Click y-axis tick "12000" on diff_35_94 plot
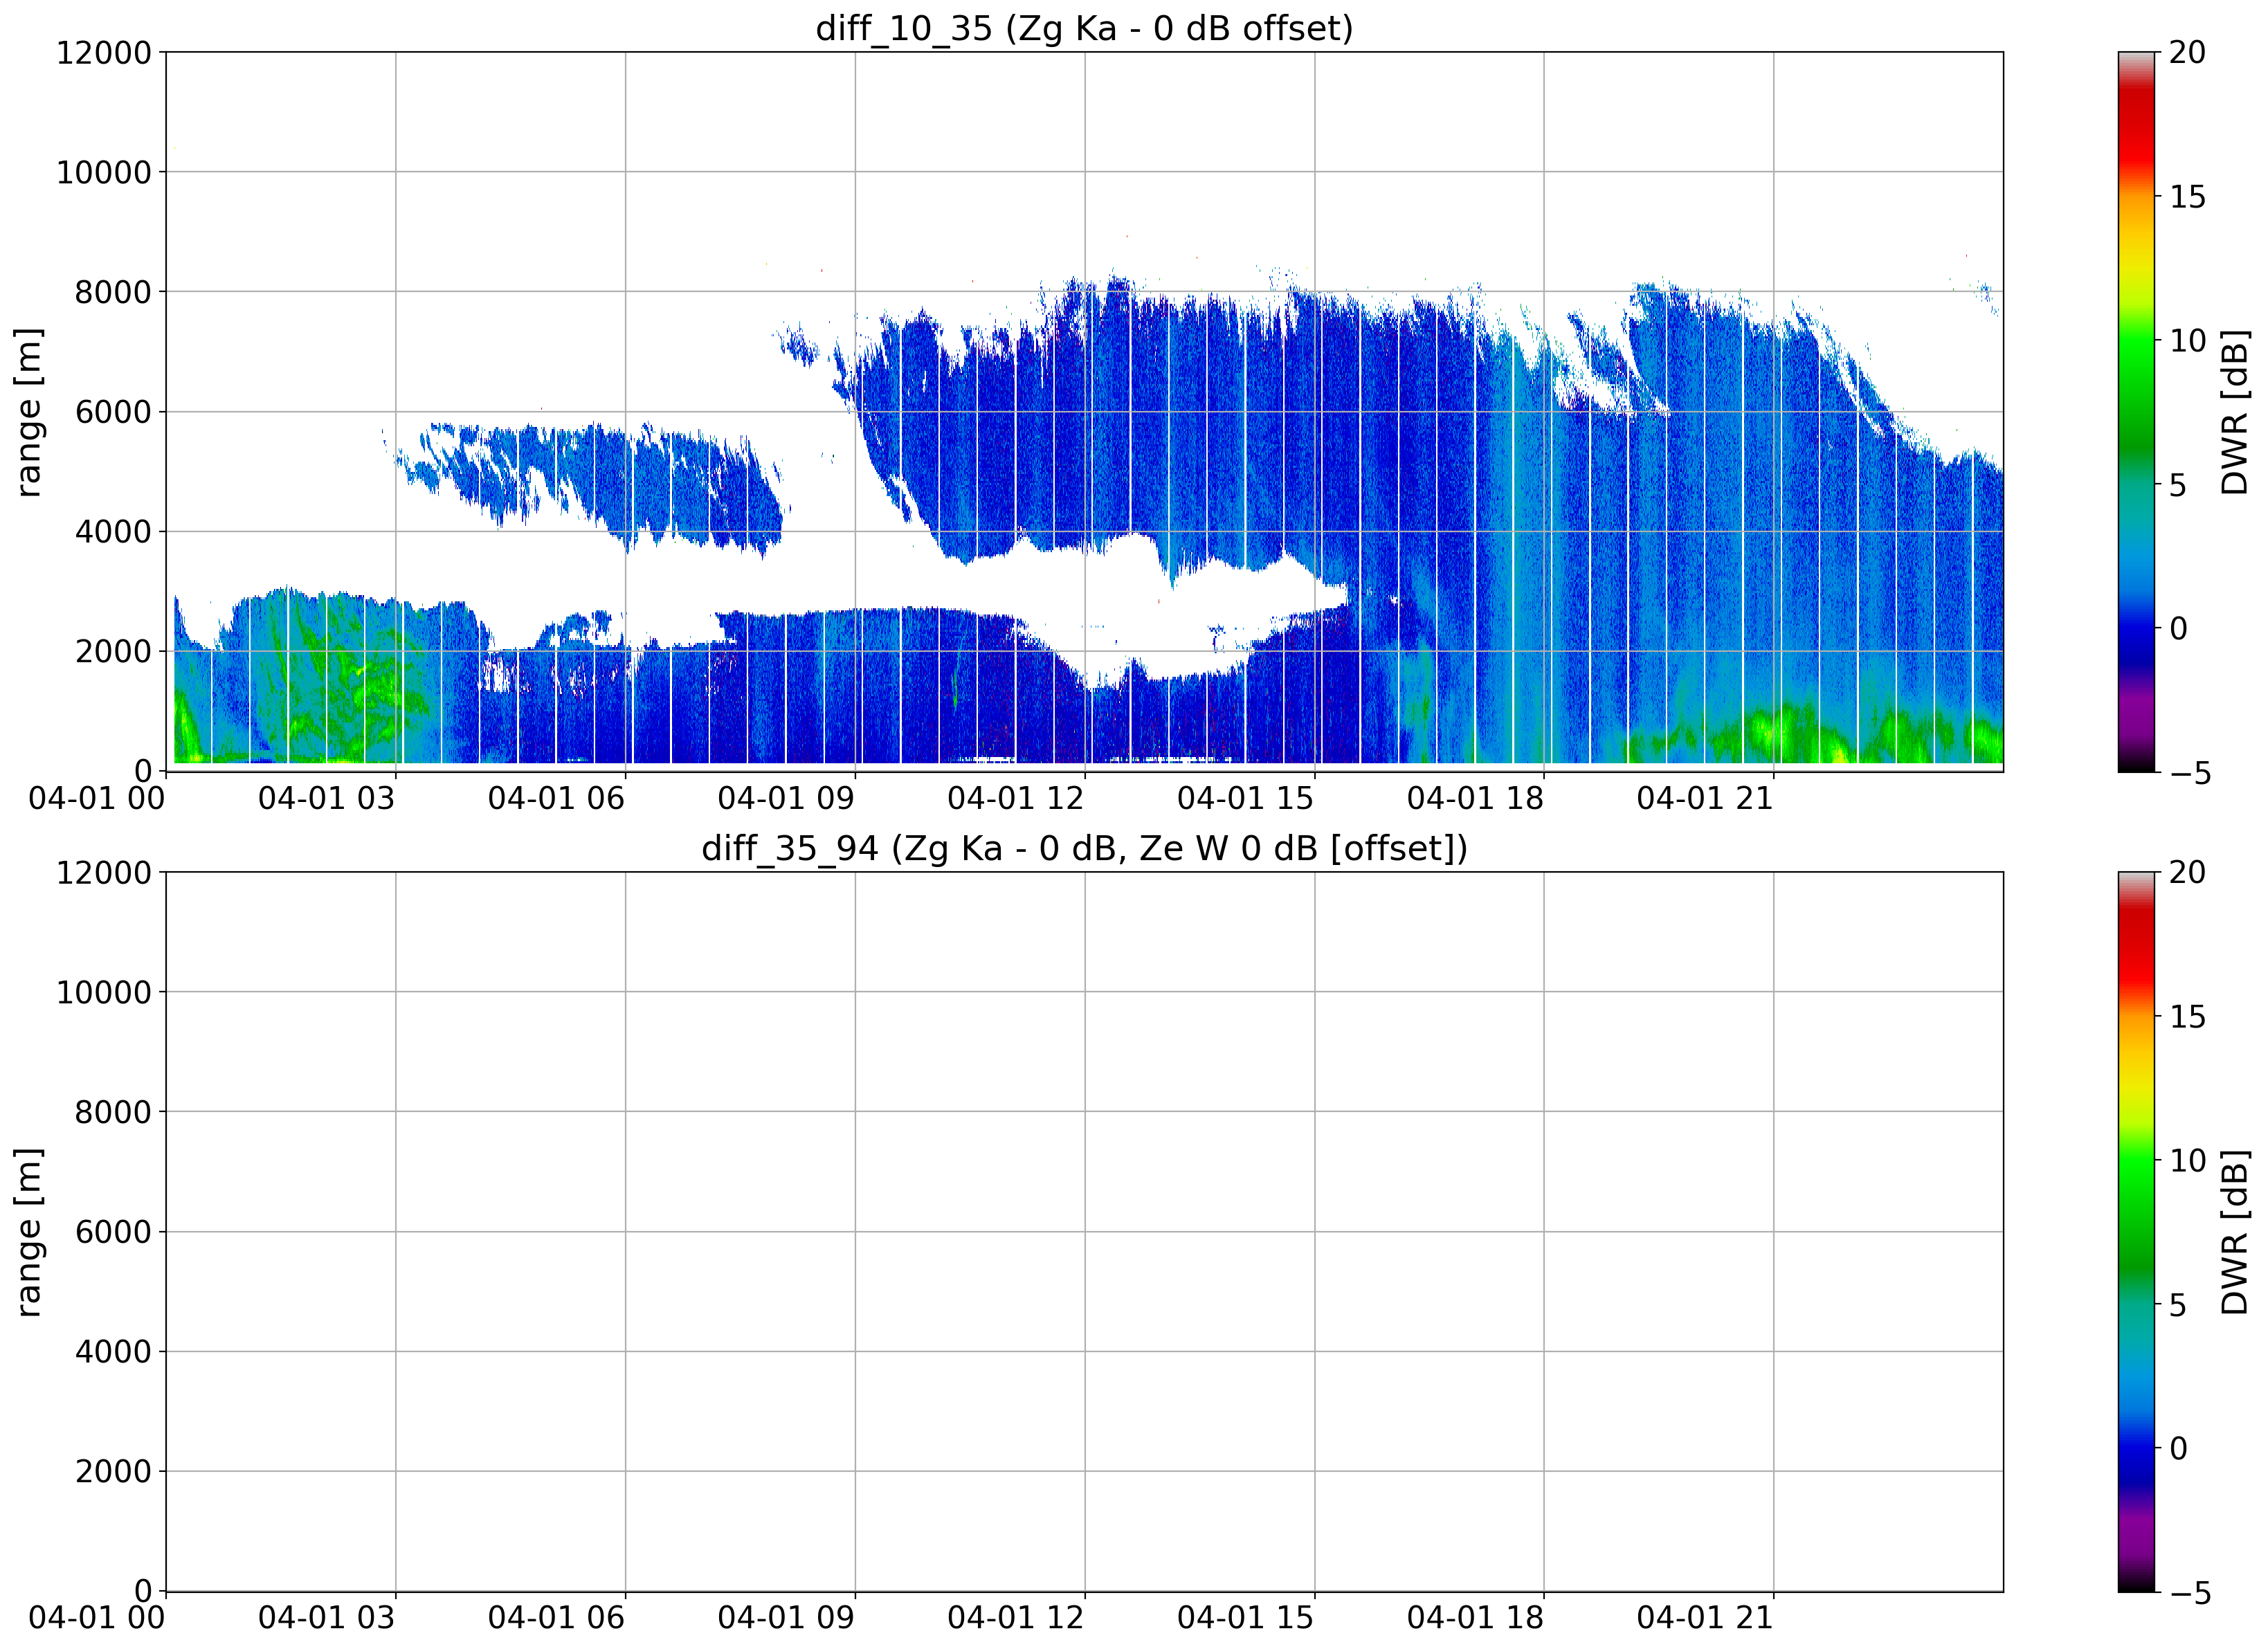The width and height of the screenshot is (2268, 1649). pyautogui.click(x=104, y=872)
